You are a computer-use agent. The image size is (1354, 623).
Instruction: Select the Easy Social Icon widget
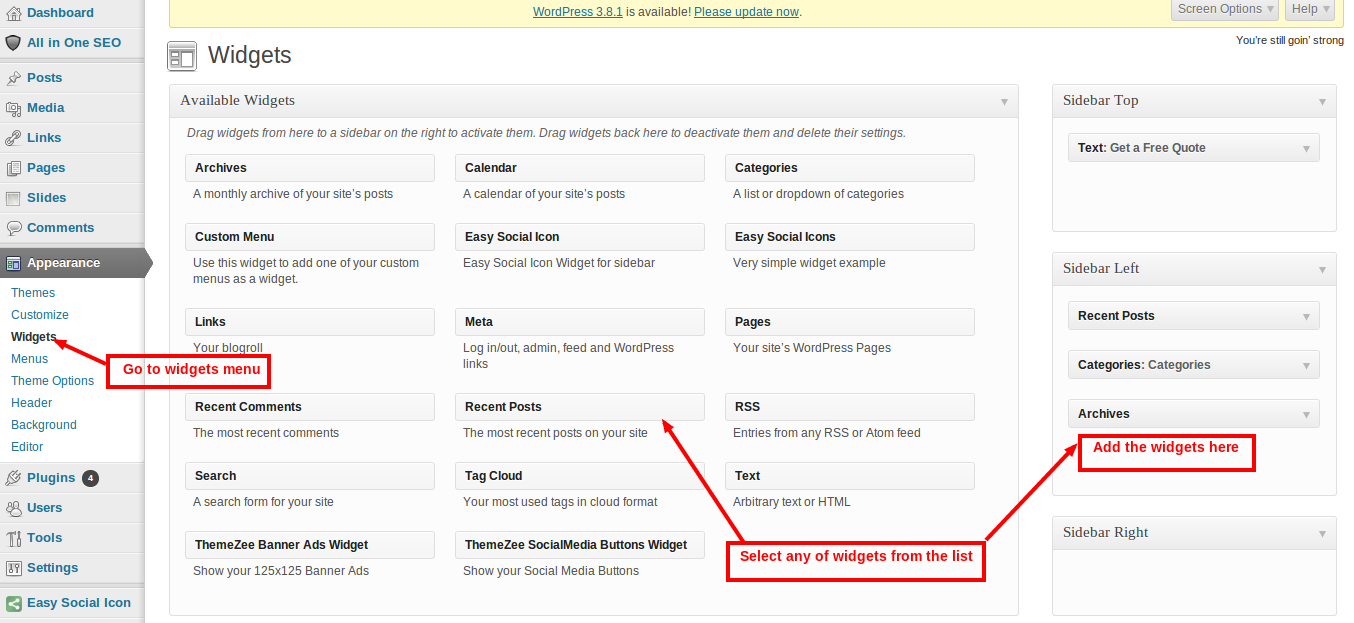[x=580, y=237]
